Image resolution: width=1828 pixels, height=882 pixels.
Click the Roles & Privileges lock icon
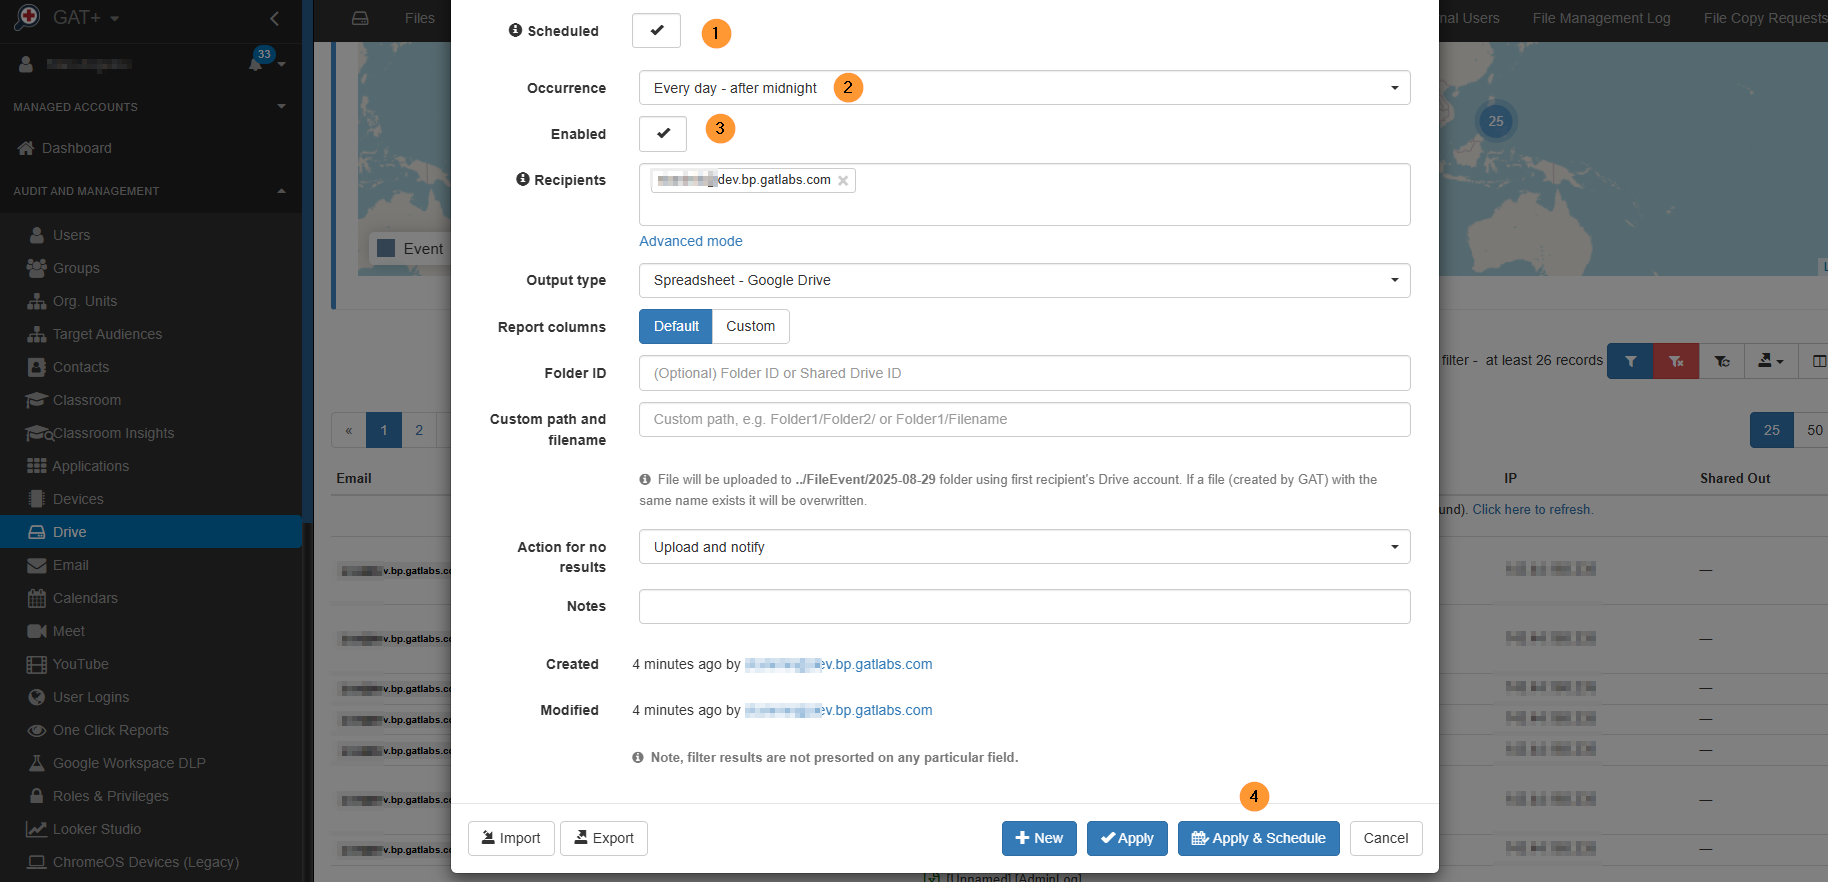37,796
